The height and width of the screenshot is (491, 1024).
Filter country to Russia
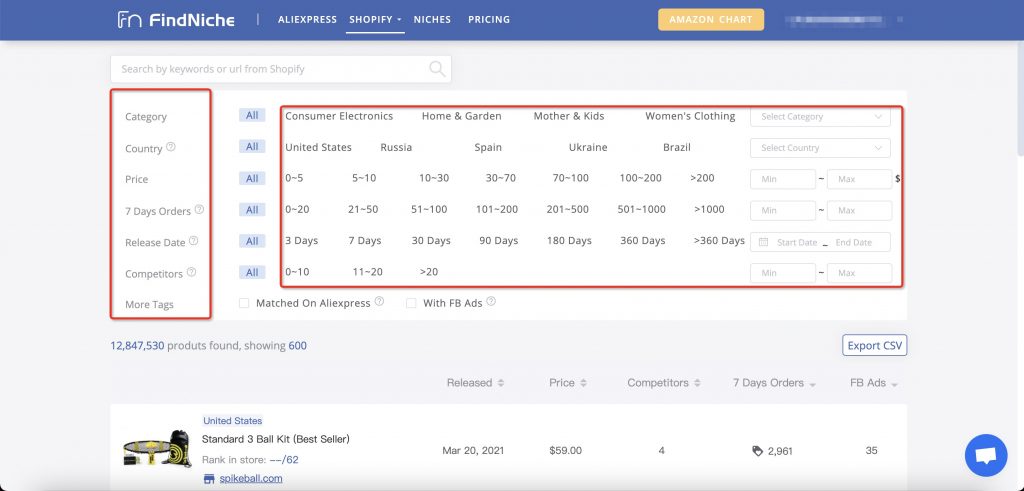click(x=396, y=148)
